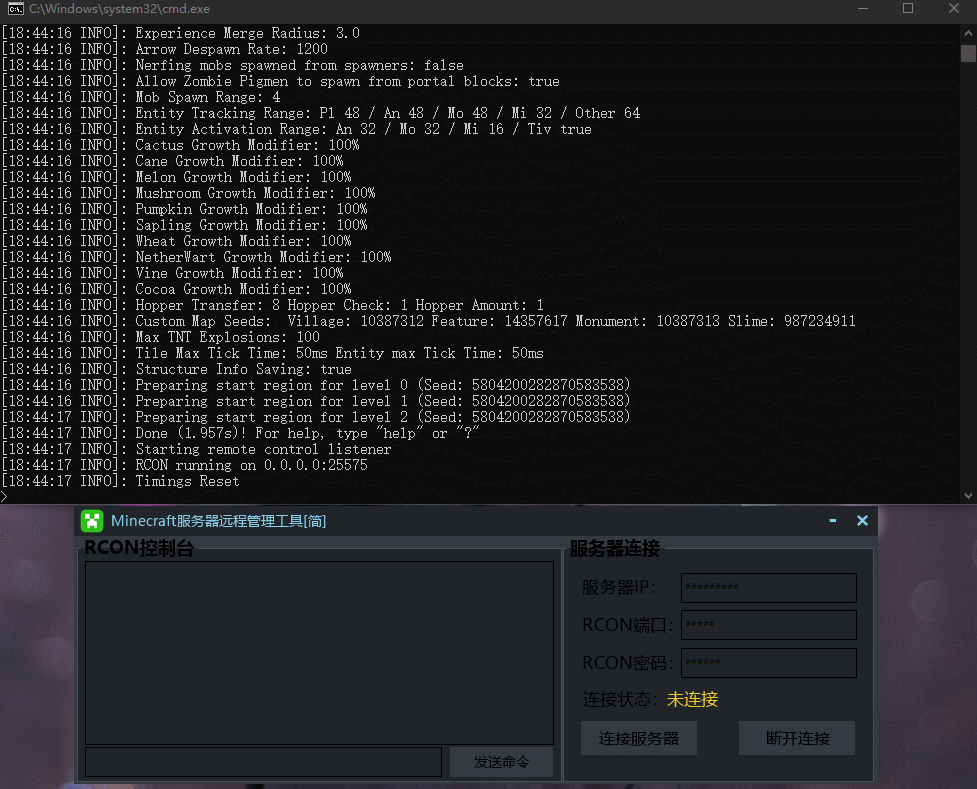Click the console scrollbar up arrow

pyautogui.click(x=967, y=33)
